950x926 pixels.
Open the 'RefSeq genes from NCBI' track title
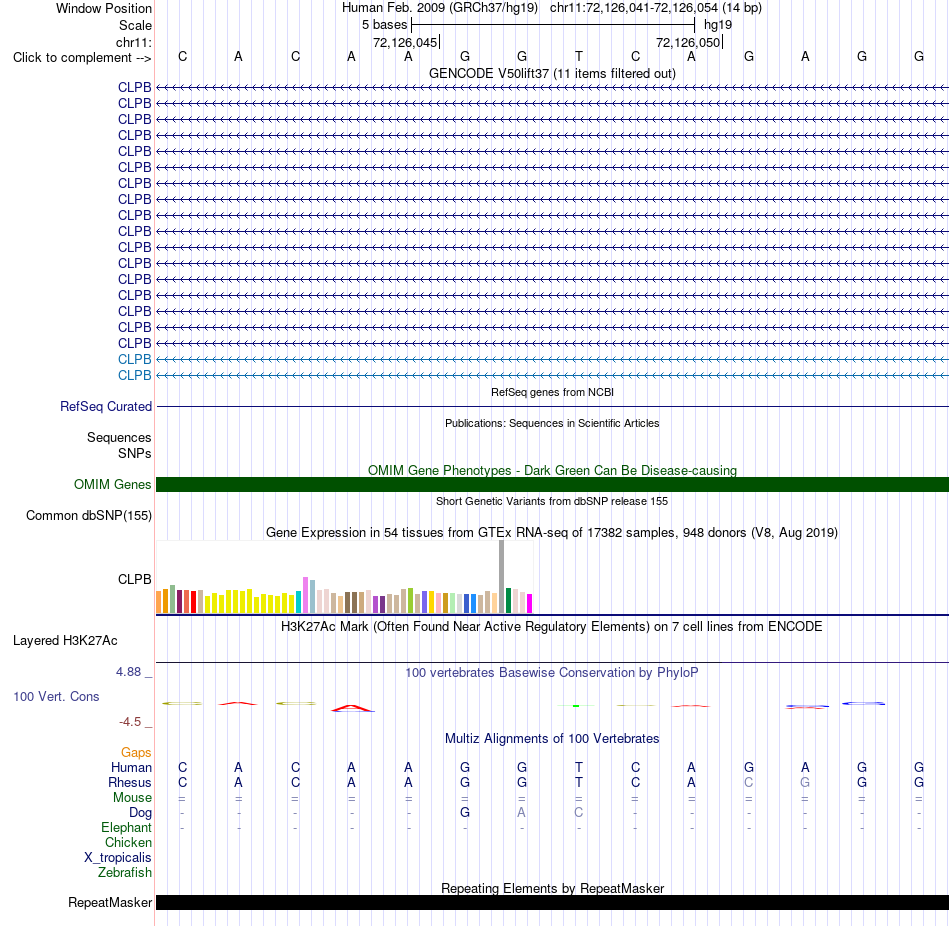[552, 392]
